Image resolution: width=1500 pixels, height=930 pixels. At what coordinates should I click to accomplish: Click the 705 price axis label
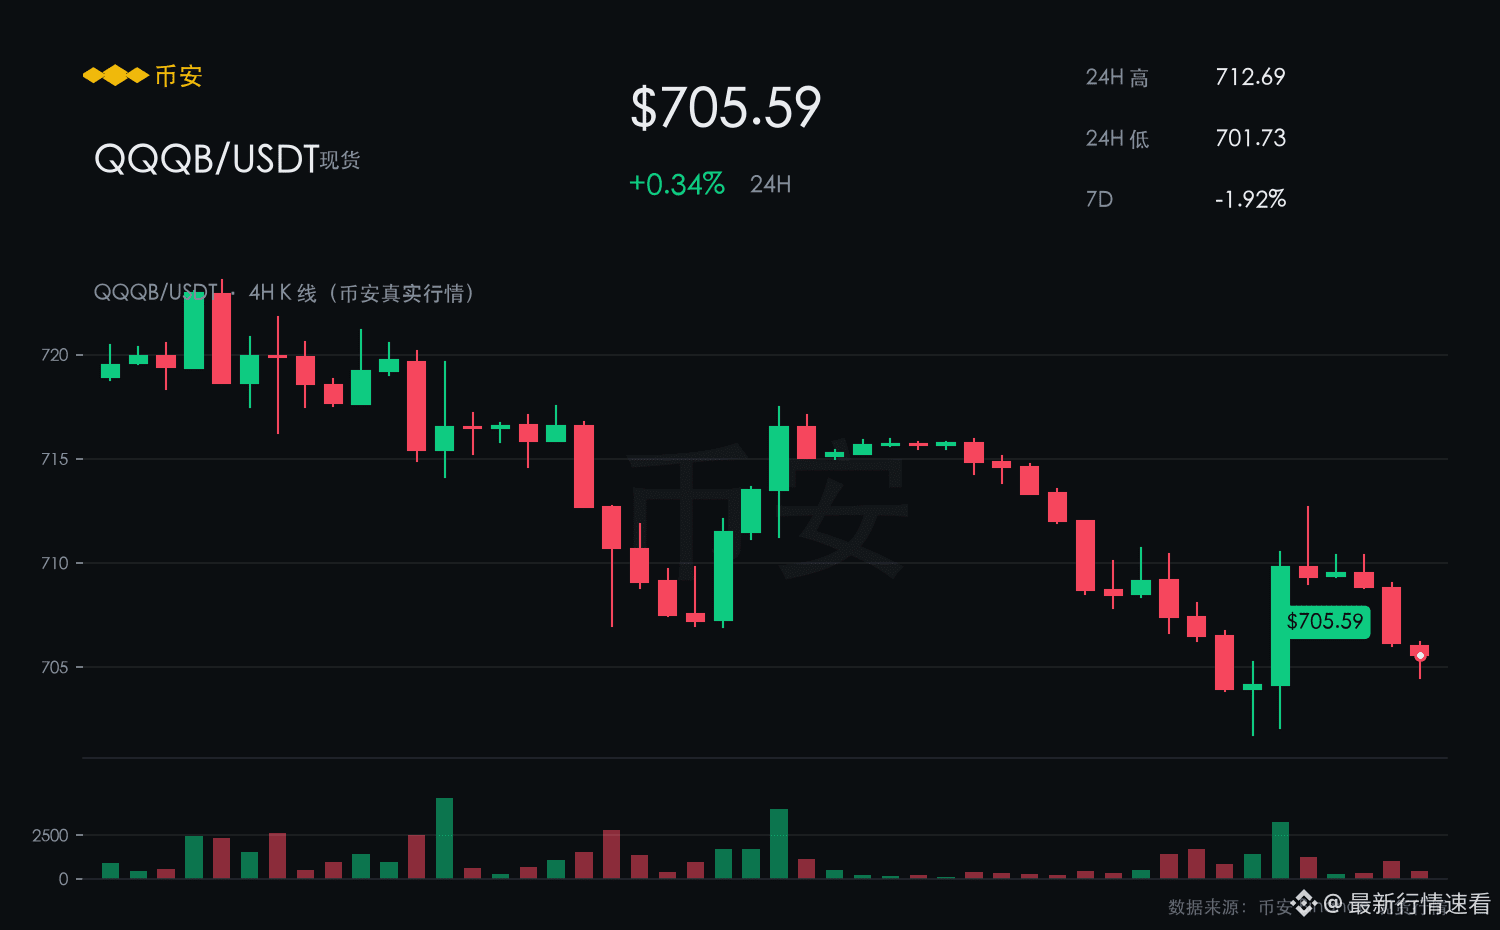click(55, 667)
